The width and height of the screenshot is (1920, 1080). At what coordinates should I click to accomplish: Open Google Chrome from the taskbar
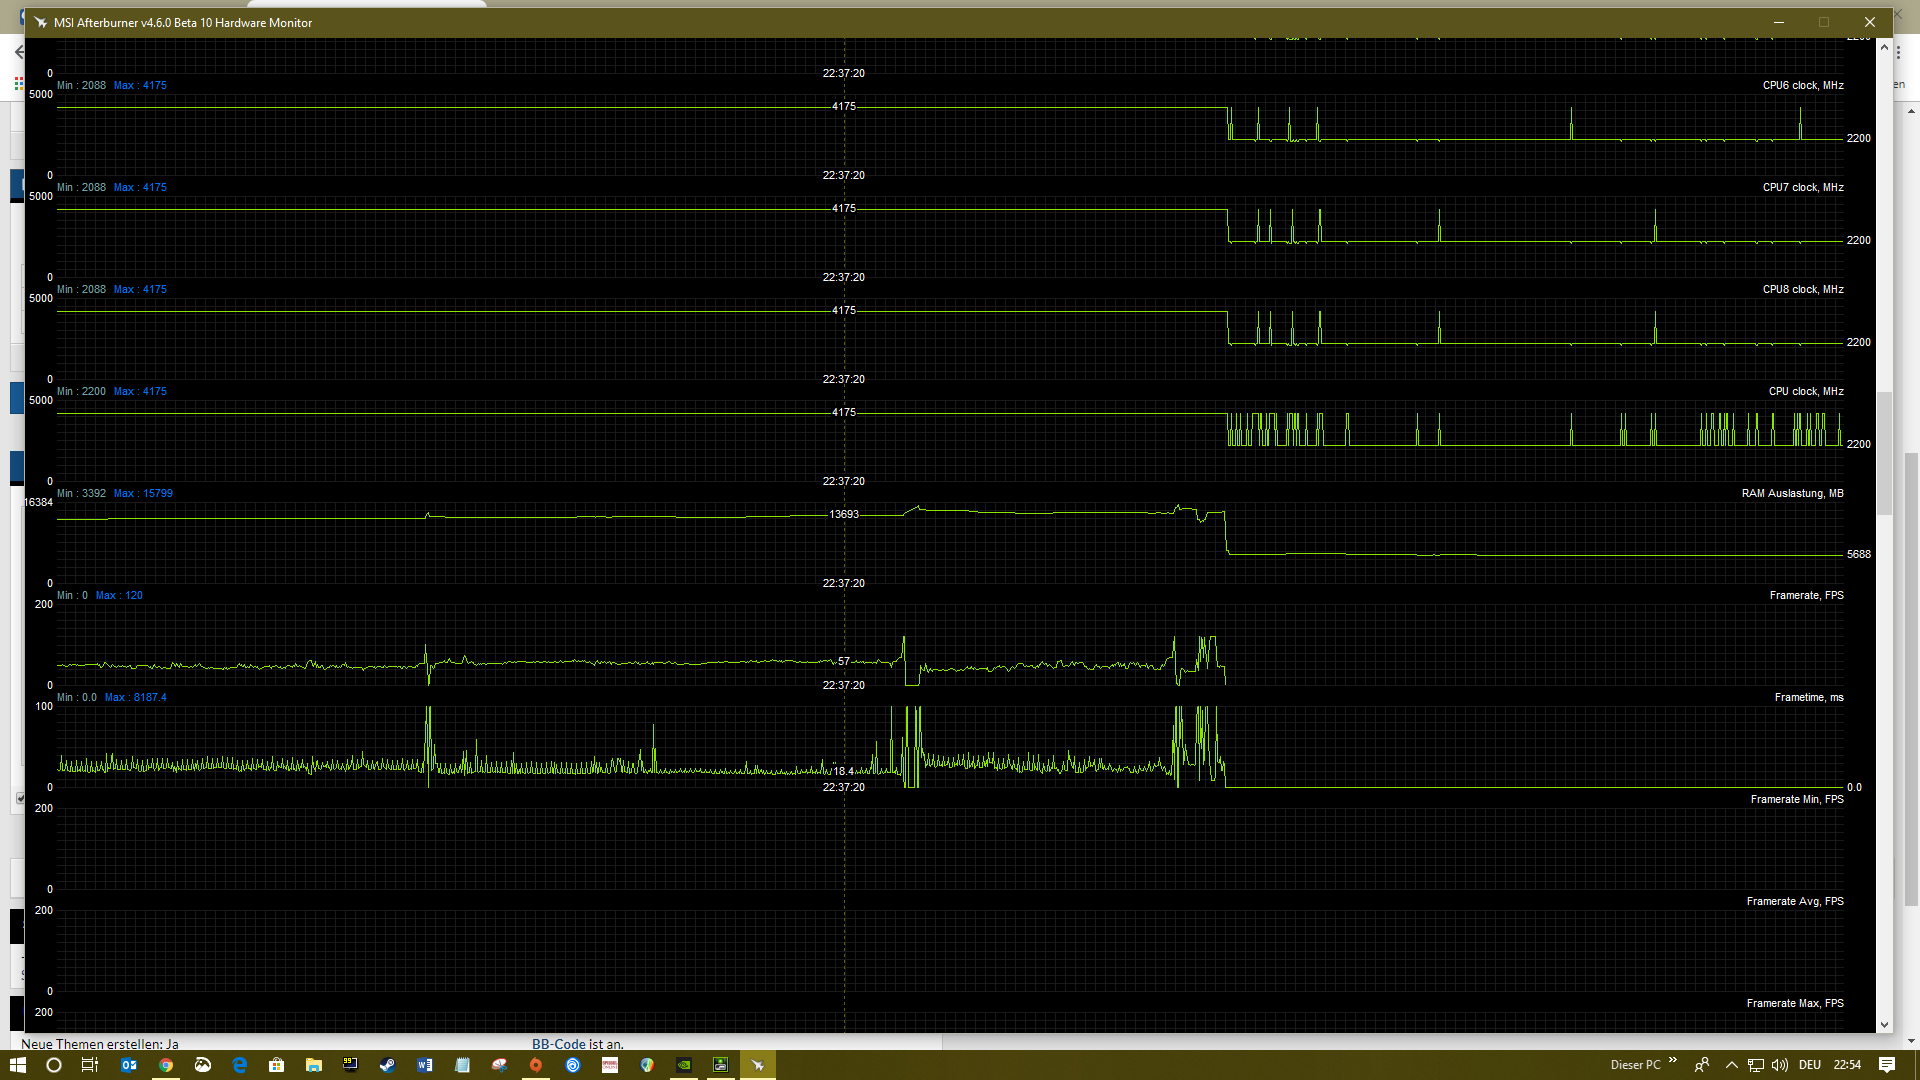coord(166,1065)
